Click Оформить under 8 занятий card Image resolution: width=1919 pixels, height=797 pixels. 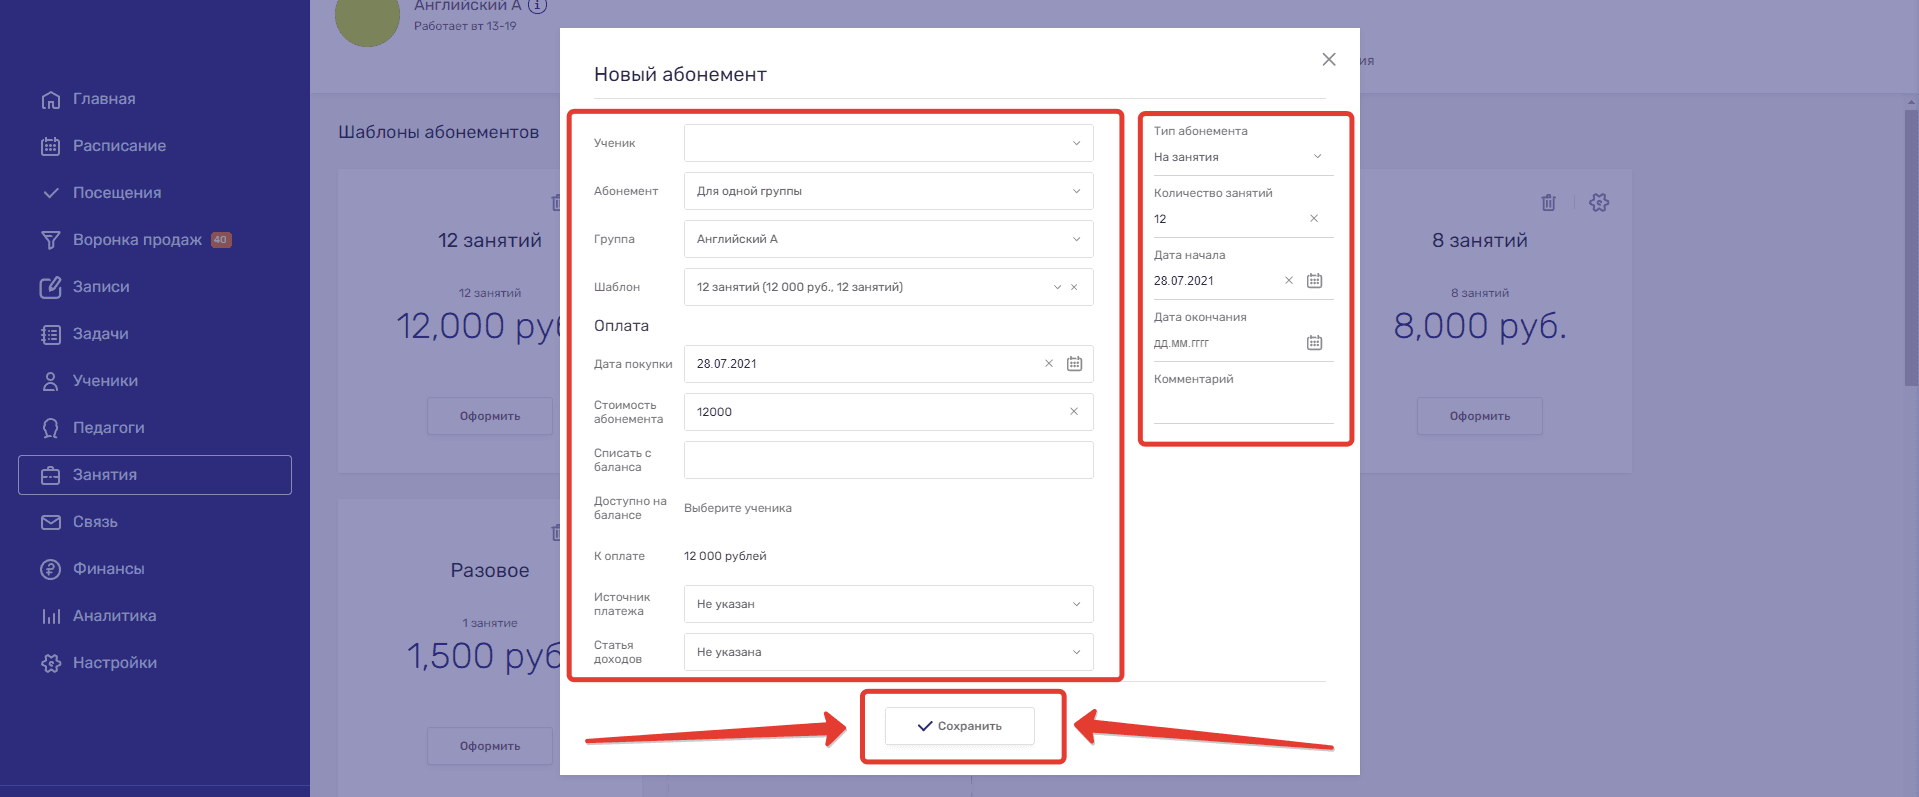[1479, 416]
